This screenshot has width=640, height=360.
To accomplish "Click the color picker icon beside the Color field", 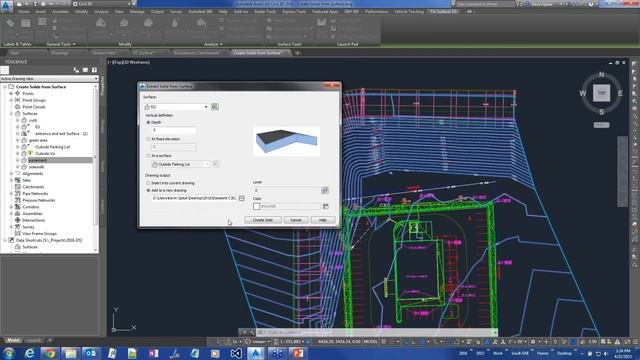I will [325, 206].
